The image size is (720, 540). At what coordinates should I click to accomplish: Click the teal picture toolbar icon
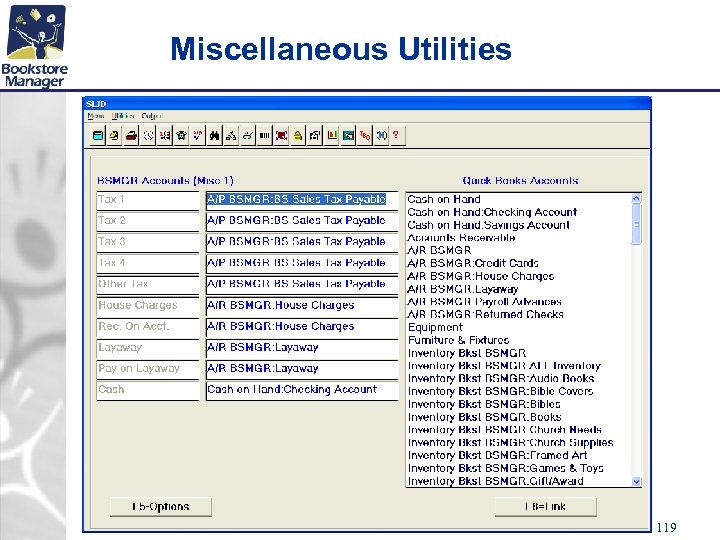(x=349, y=135)
